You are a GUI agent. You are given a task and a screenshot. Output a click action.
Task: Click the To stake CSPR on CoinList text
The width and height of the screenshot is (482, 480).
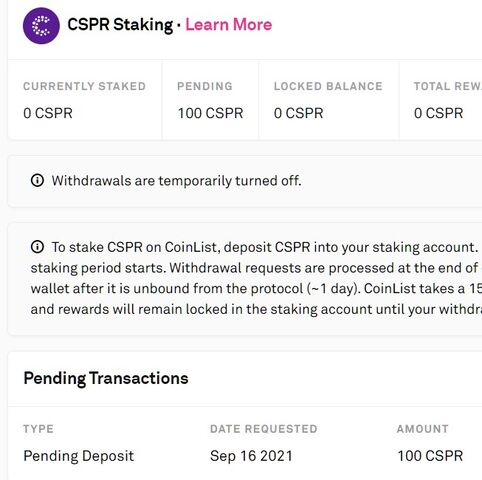tap(135, 247)
